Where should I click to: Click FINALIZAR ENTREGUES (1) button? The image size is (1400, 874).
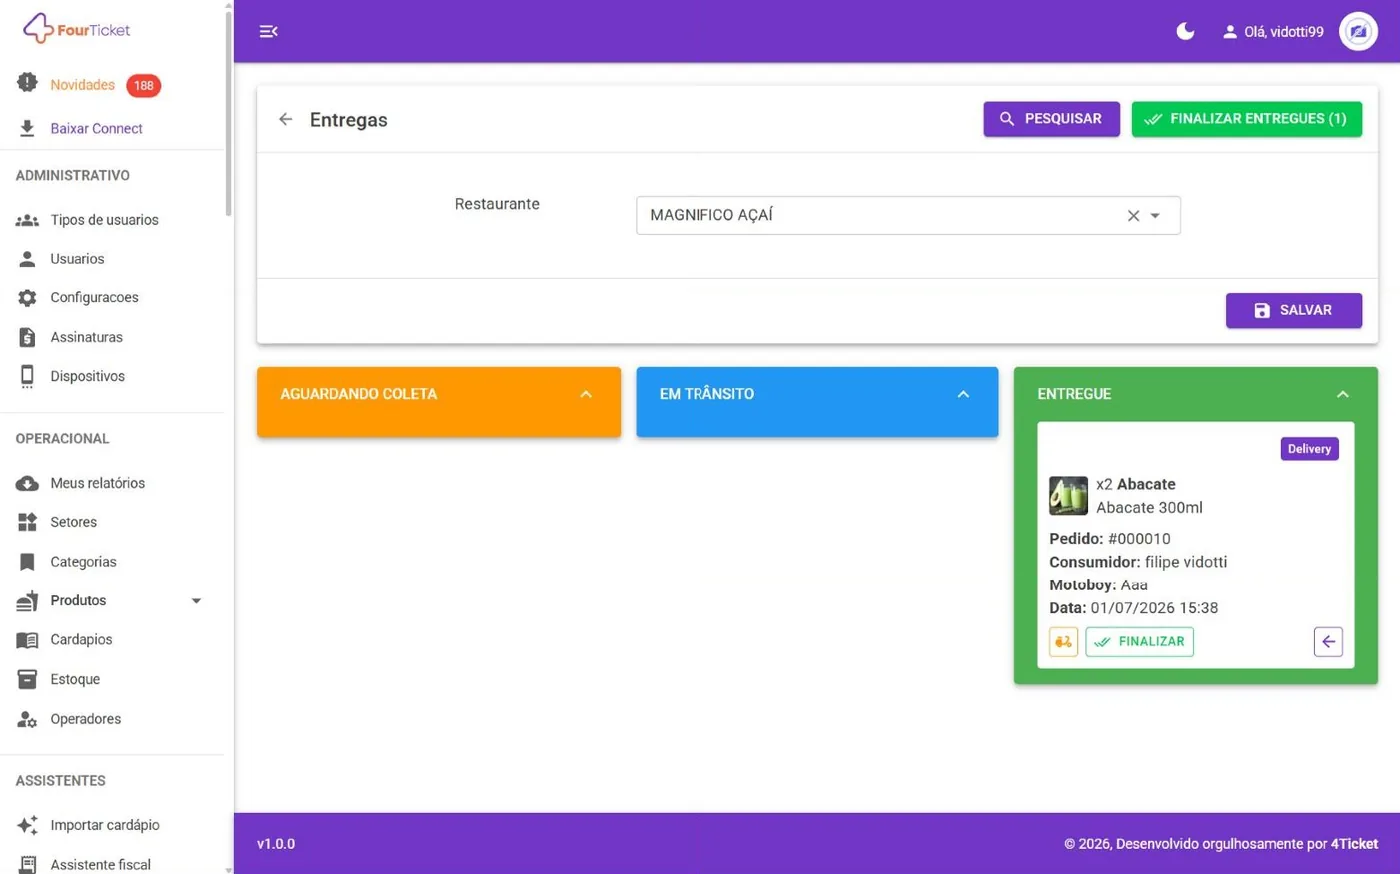pos(1246,119)
